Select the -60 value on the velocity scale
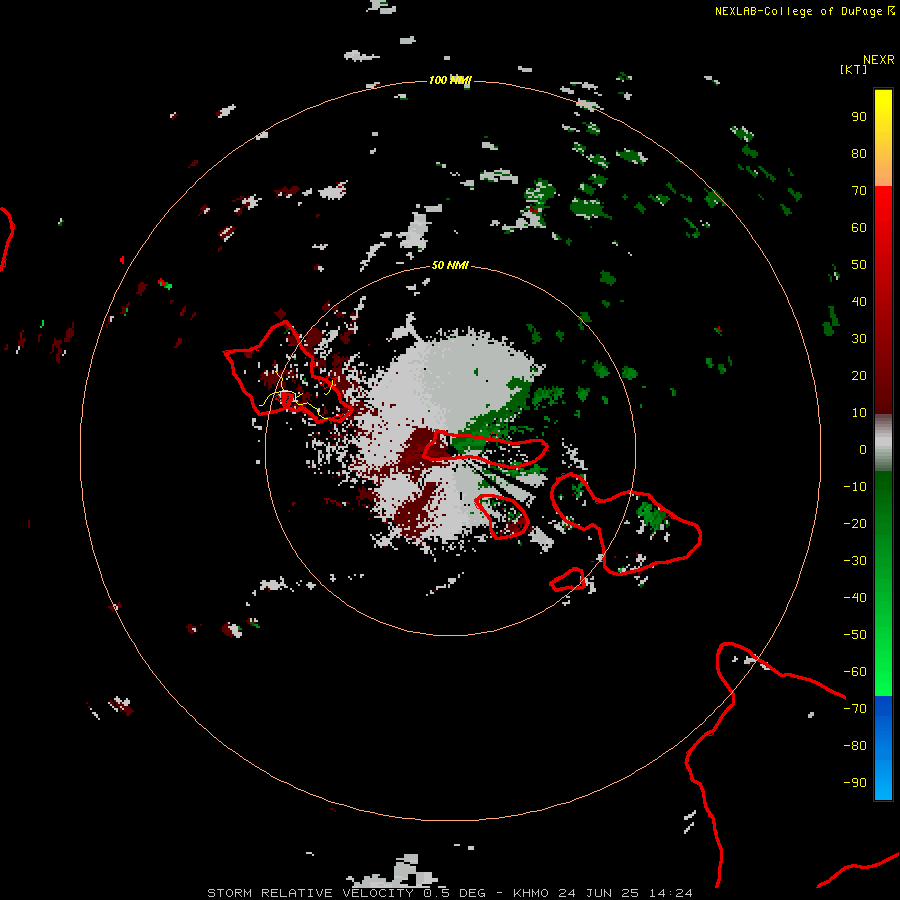 tap(855, 672)
